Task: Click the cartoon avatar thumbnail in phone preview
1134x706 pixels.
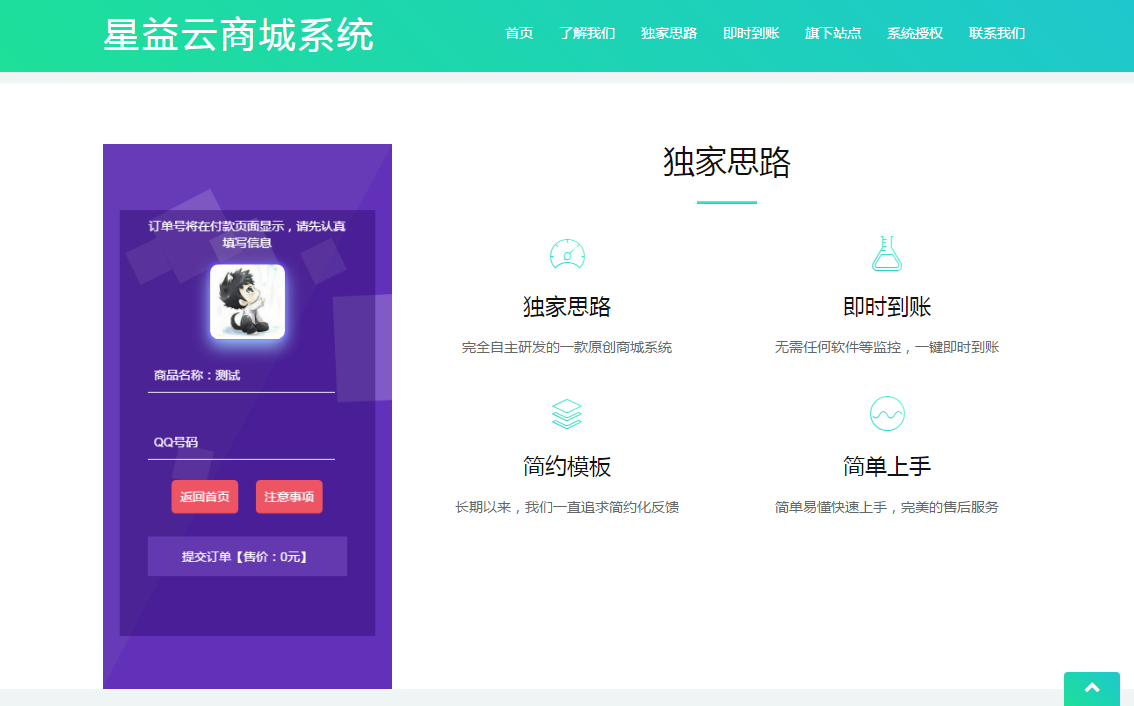Action: pos(247,301)
